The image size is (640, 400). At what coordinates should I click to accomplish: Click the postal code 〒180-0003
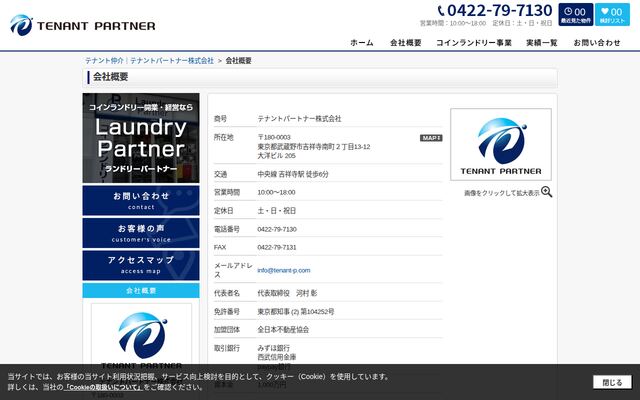coord(274,137)
